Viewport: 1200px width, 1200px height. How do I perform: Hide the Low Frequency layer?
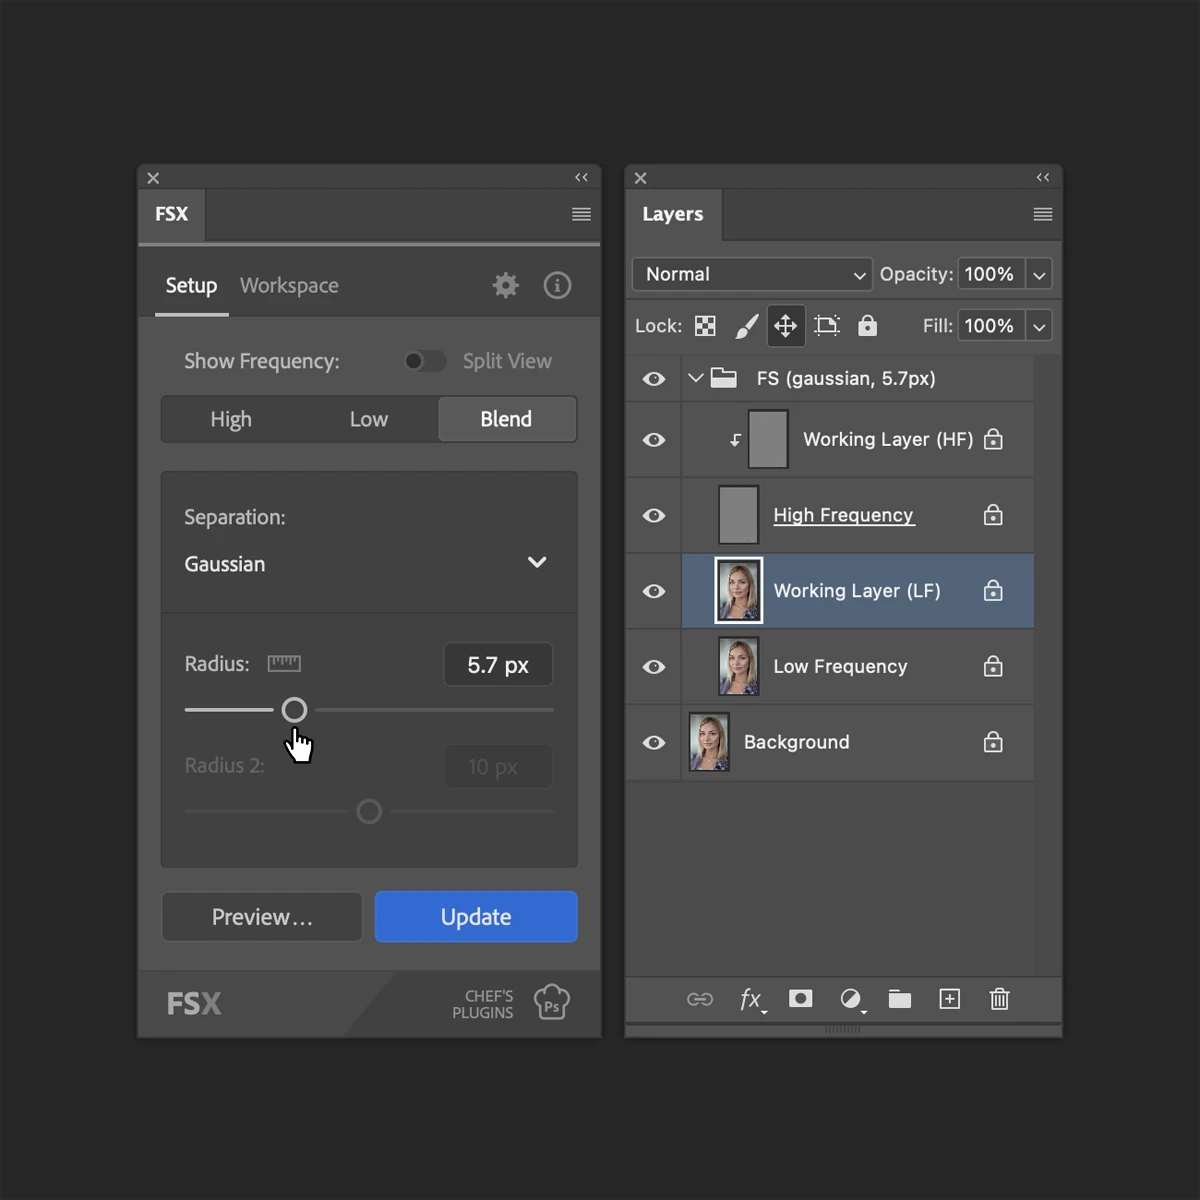coord(654,667)
